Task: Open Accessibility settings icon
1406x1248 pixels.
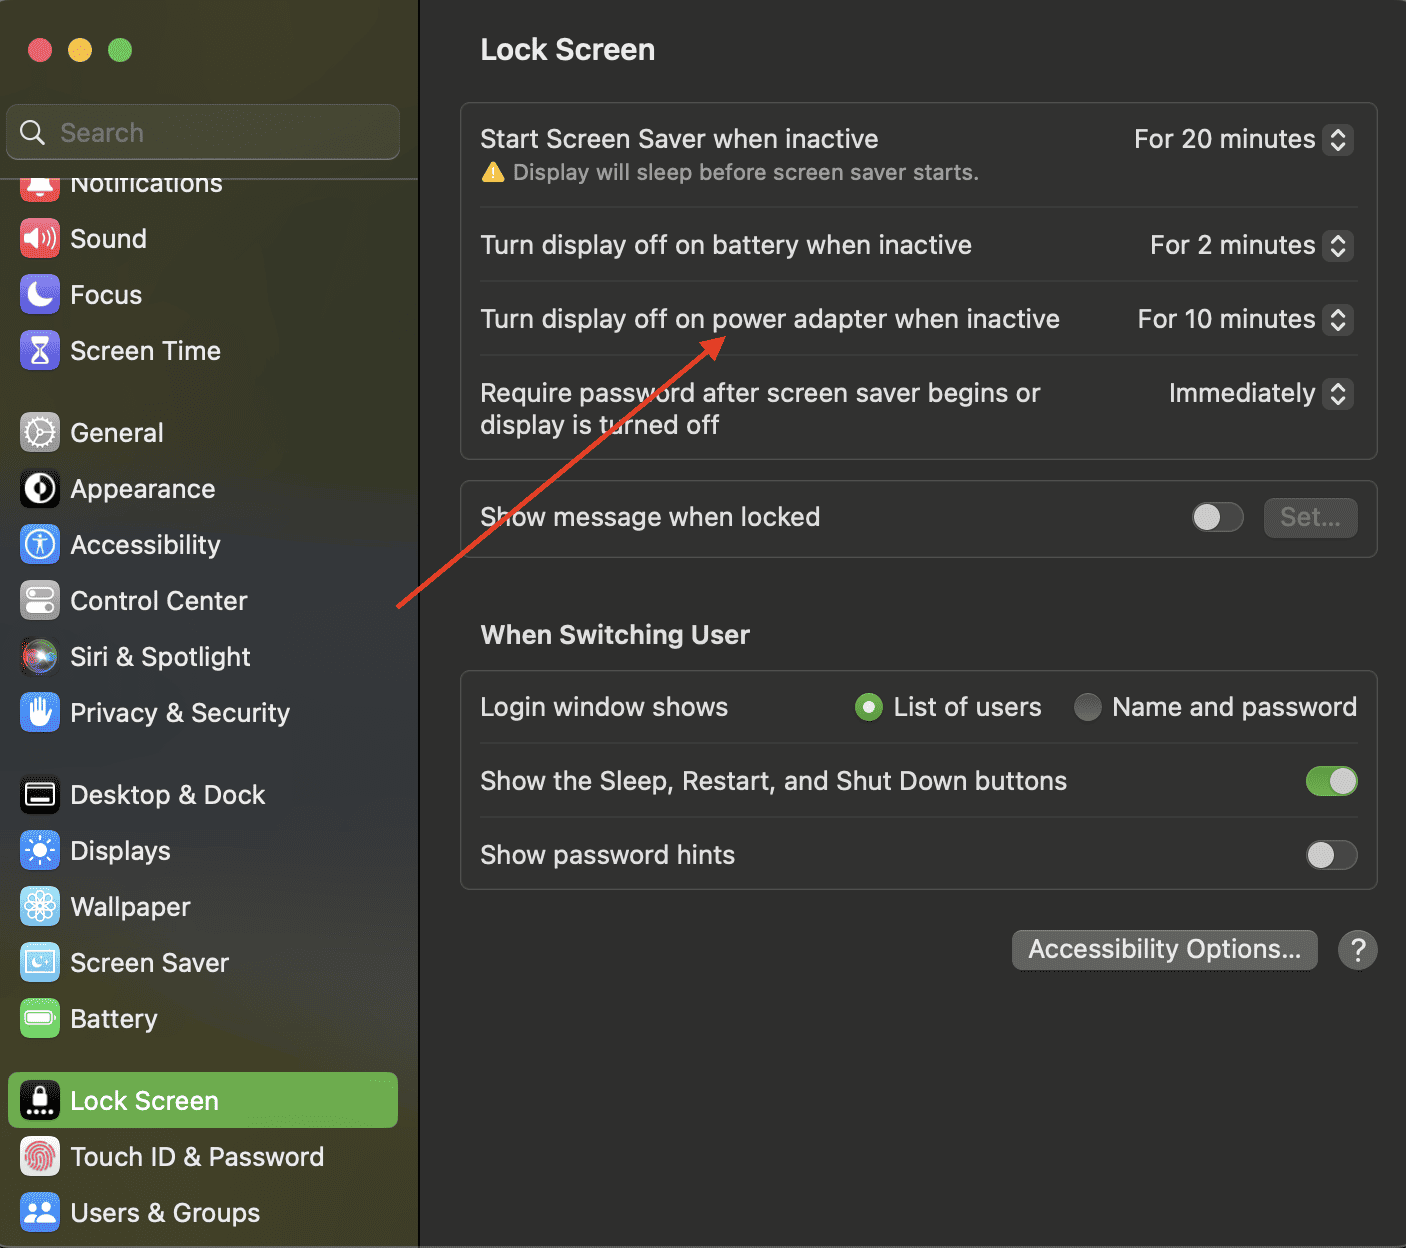Action: 40,544
